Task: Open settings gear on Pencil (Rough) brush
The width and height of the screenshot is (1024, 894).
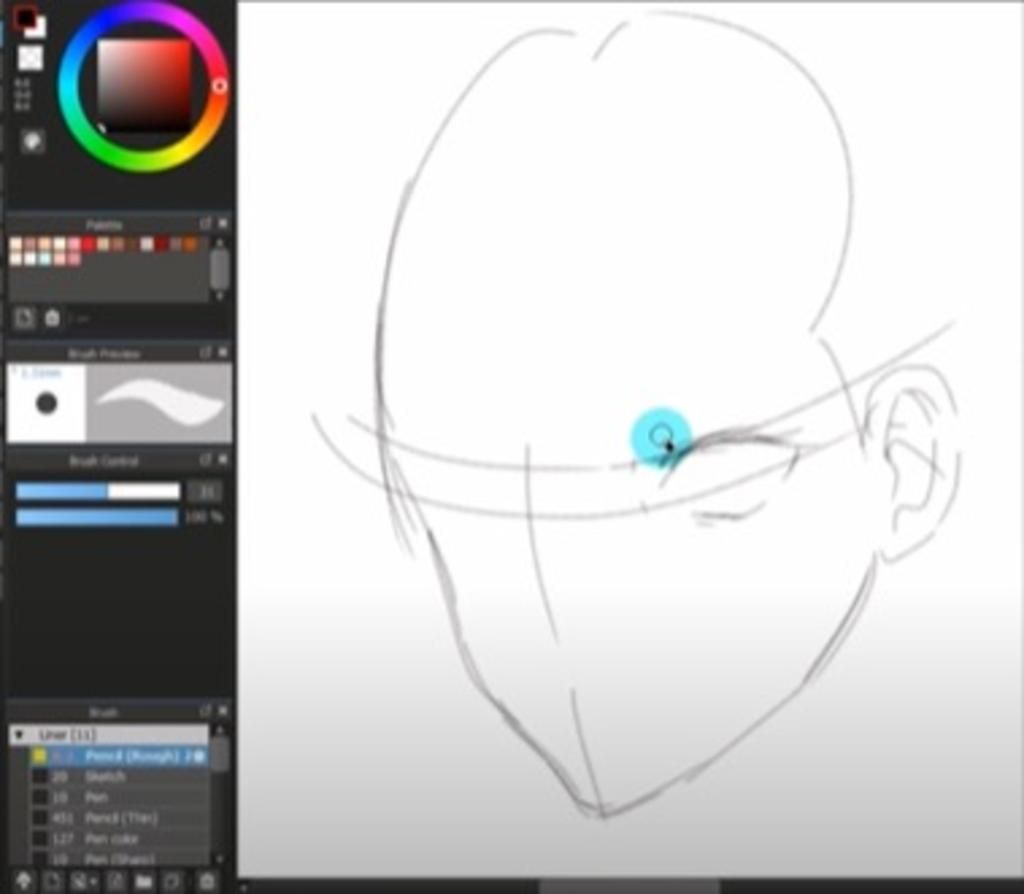Action: 199,756
